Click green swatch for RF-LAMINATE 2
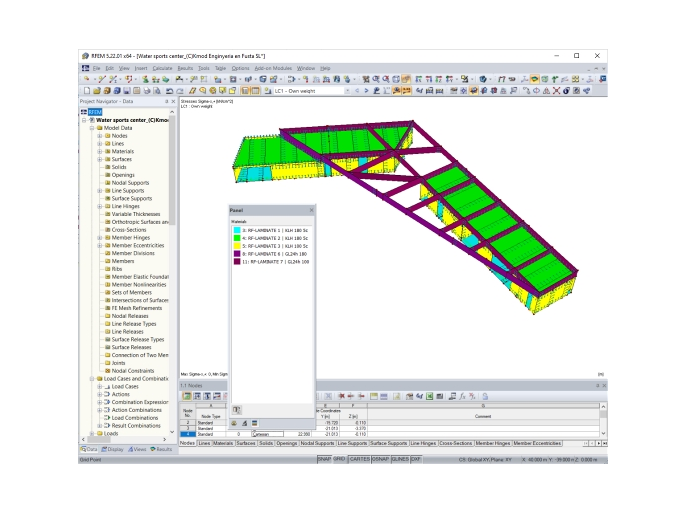The width and height of the screenshot is (686, 514). (237, 238)
